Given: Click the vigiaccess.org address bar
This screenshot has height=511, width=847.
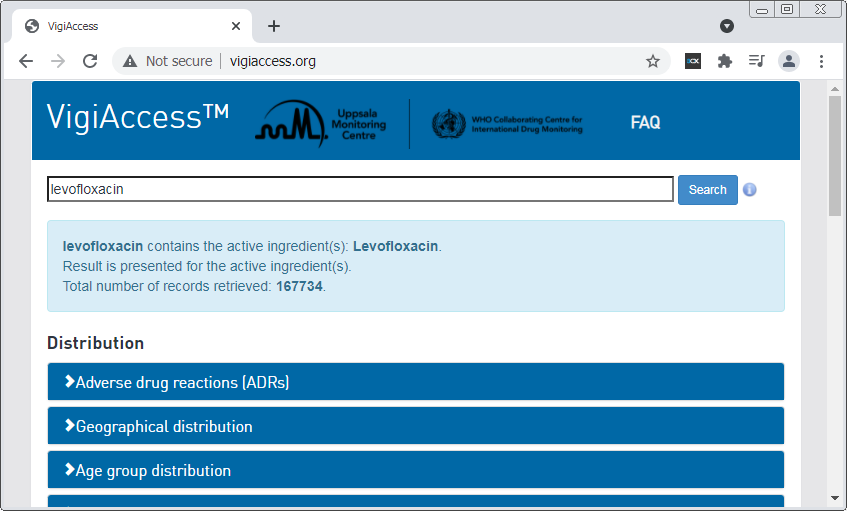Looking at the screenshot, I should coord(400,61).
